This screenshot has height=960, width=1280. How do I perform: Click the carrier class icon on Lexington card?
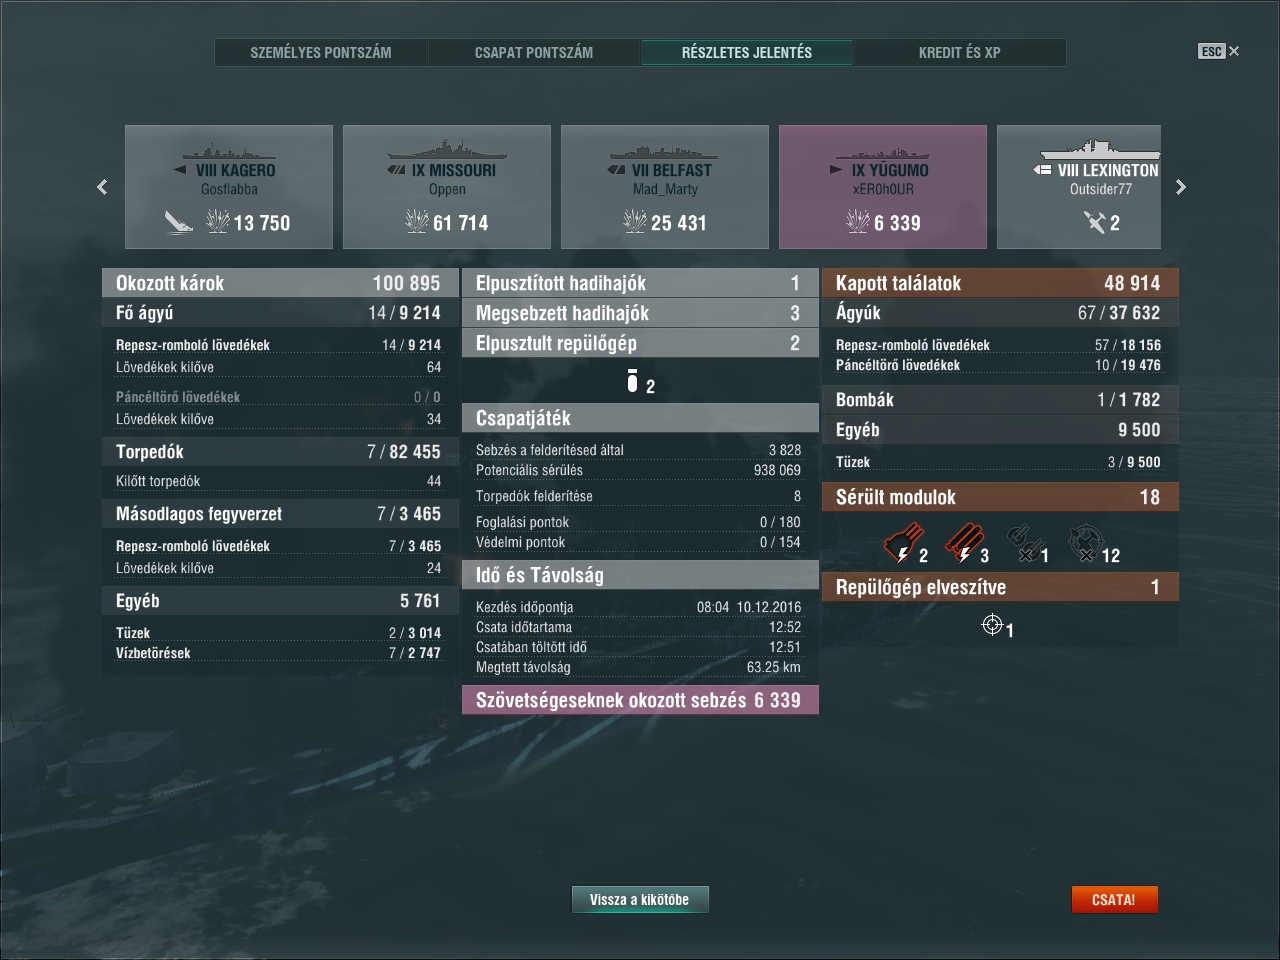[1042, 170]
